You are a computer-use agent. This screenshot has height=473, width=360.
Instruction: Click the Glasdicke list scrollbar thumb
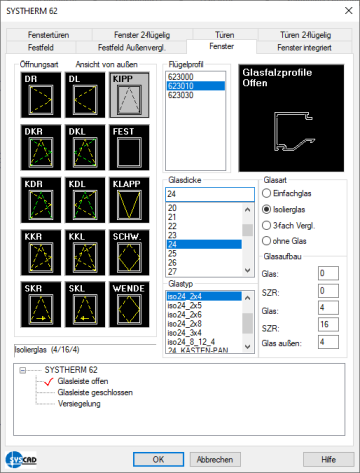point(247,230)
